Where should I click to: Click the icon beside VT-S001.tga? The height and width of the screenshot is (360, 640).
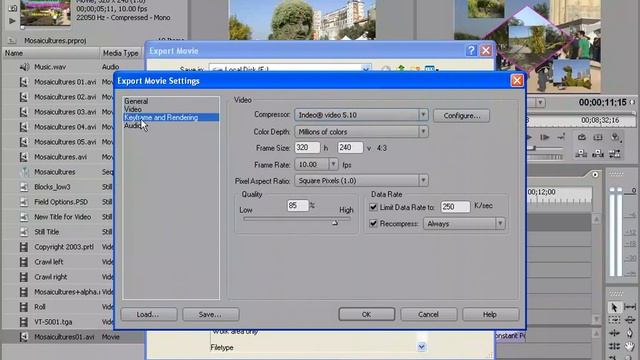pos(24,322)
